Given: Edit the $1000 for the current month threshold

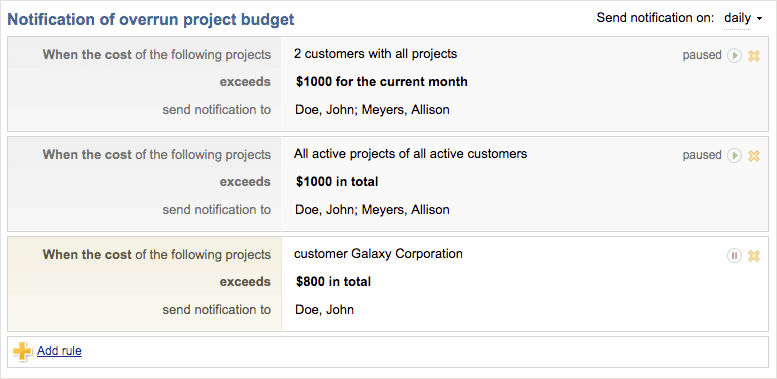Looking at the screenshot, I should click(382, 82).
